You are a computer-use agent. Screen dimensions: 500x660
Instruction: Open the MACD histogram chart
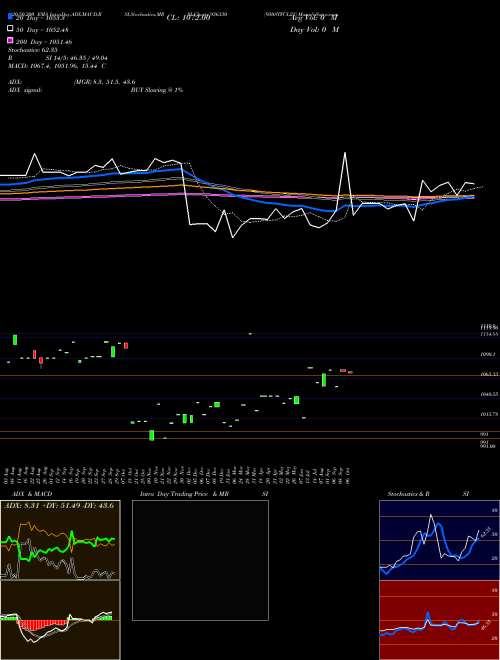click(x=60, y=620)
